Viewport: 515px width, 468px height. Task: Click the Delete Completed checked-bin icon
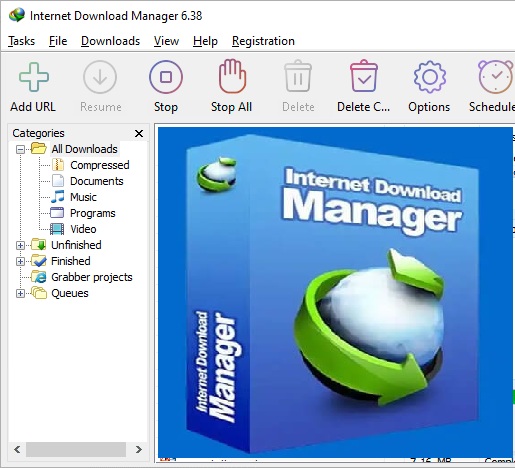(364, 76)
